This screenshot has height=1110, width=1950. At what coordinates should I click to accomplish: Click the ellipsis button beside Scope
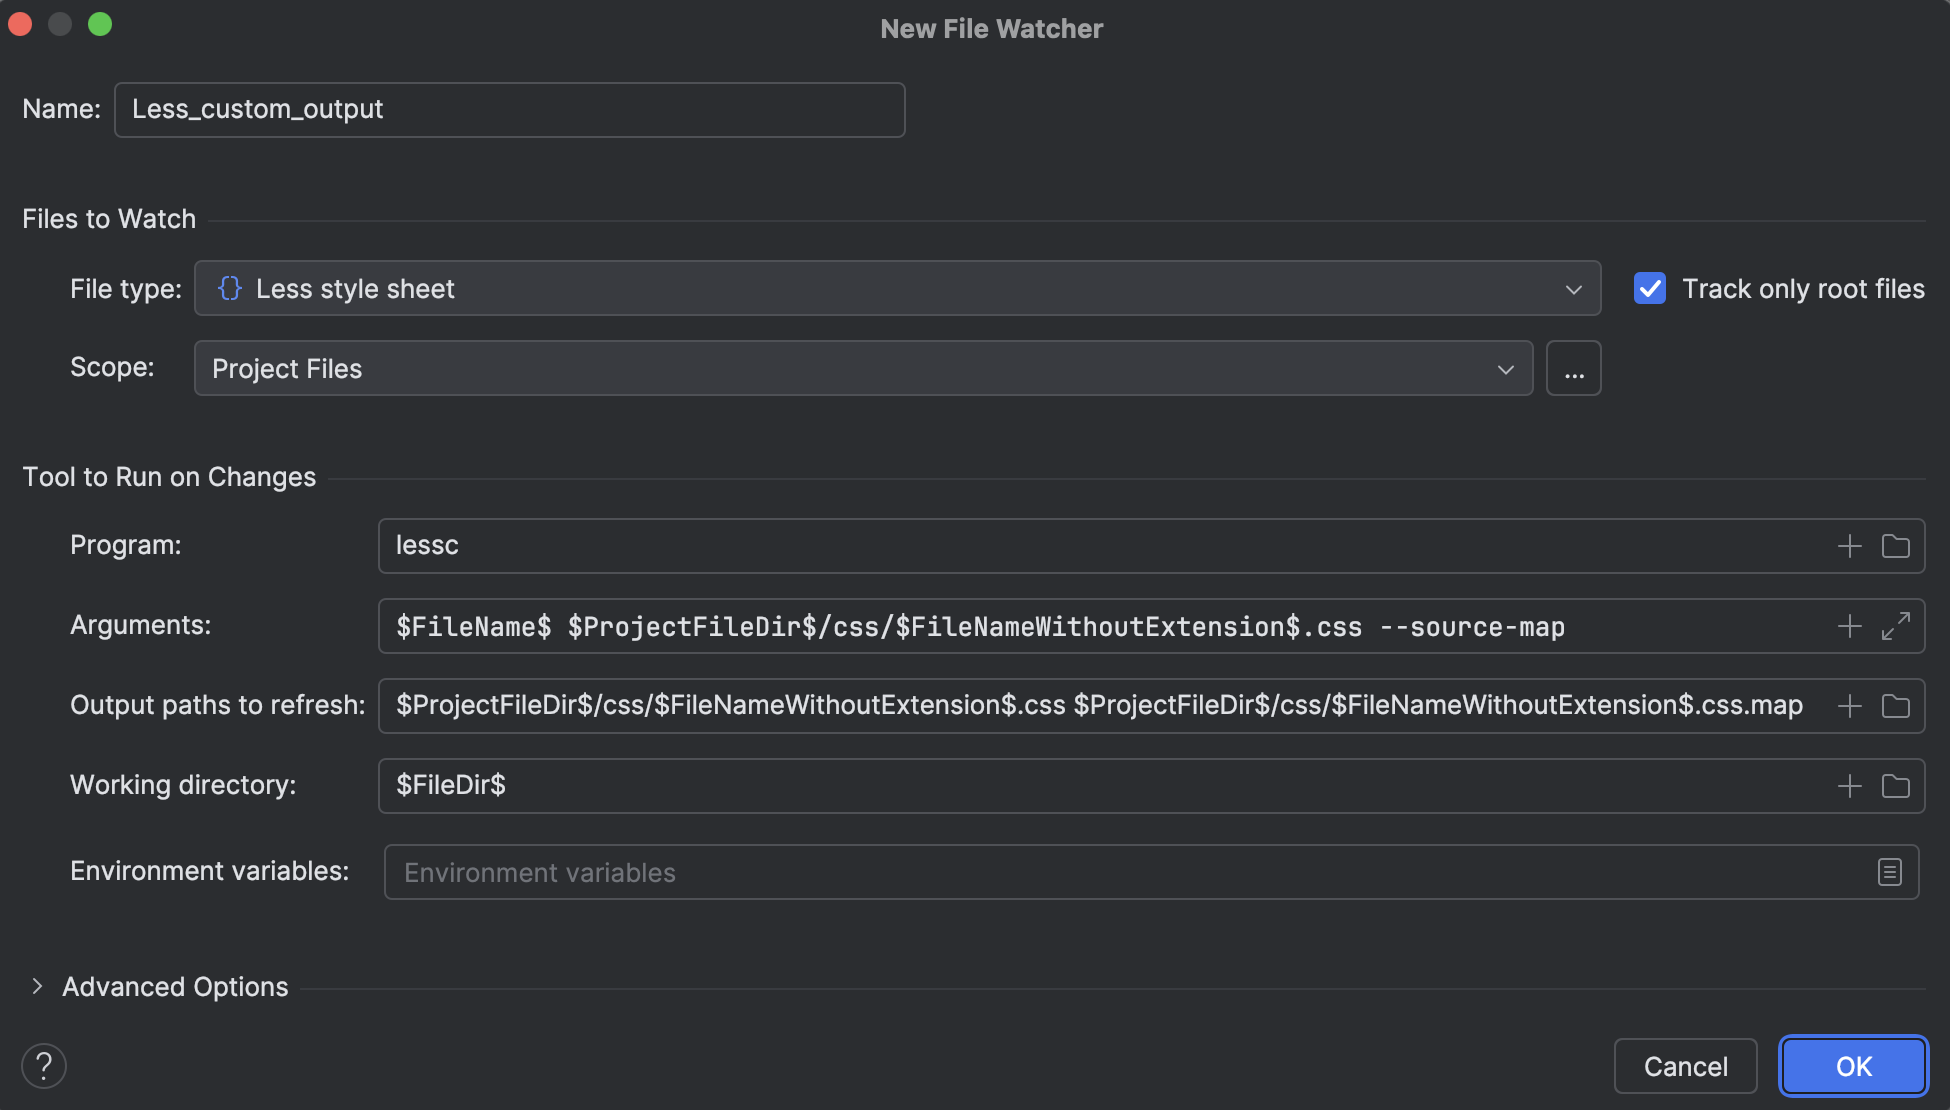(1573, 368)
